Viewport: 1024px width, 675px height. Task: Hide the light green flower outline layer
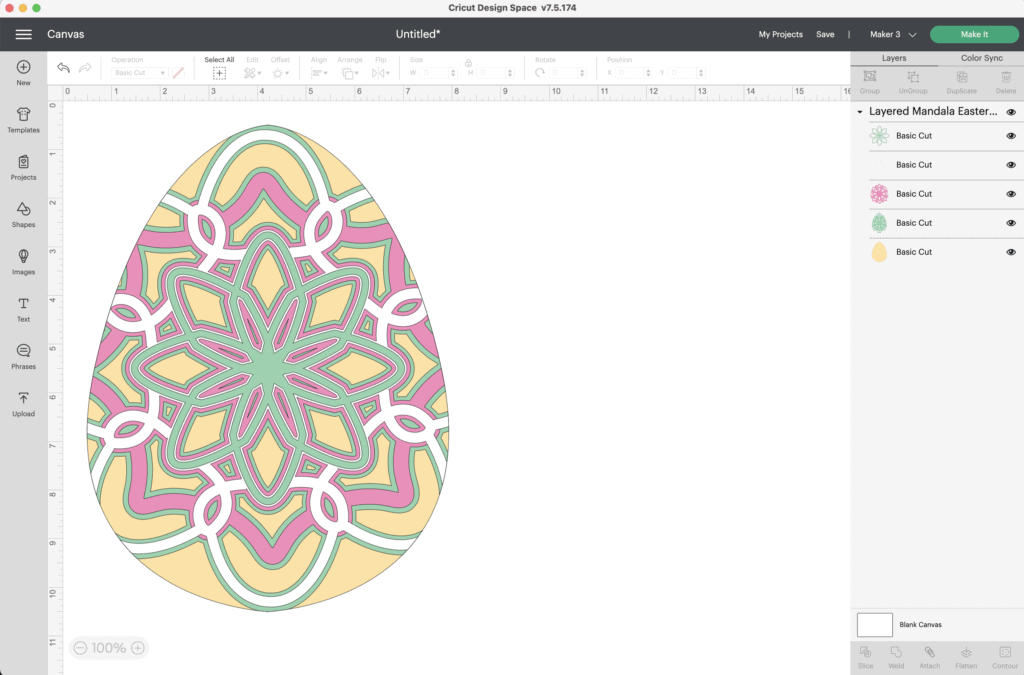[1011, 136]
